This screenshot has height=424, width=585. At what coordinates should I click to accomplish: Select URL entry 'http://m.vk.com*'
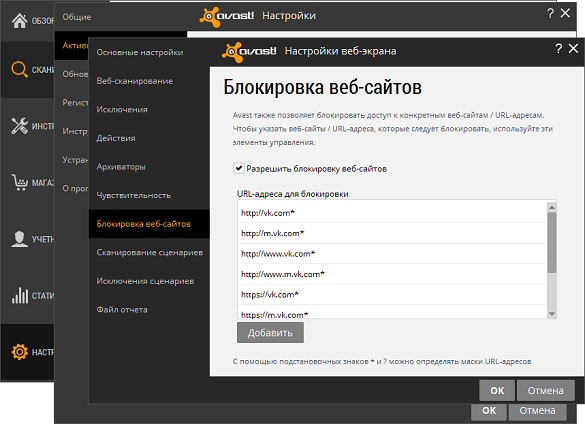pos(392,233)
